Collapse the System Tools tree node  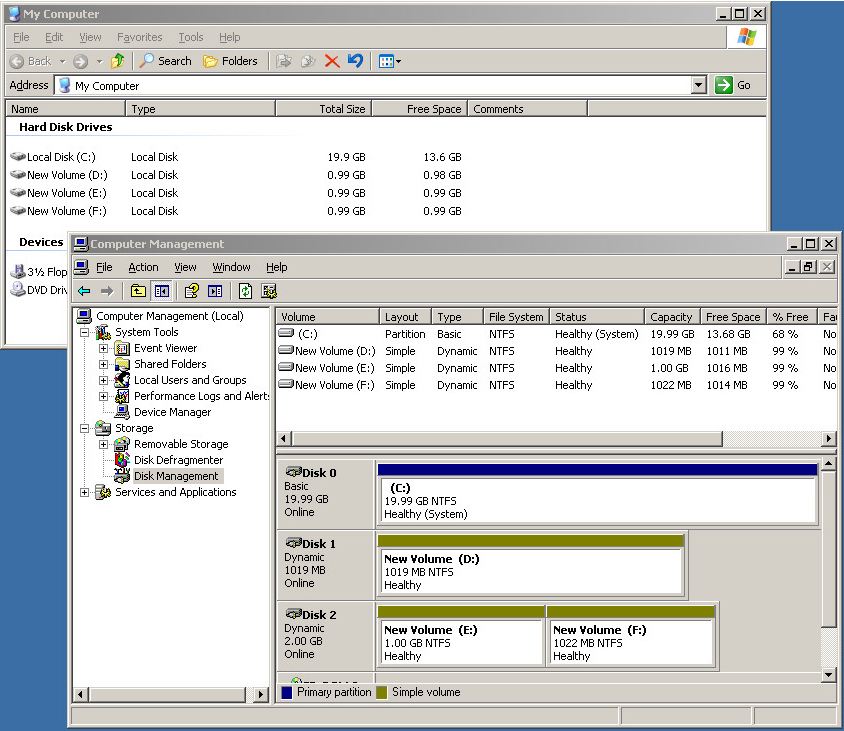click(85, 333)
